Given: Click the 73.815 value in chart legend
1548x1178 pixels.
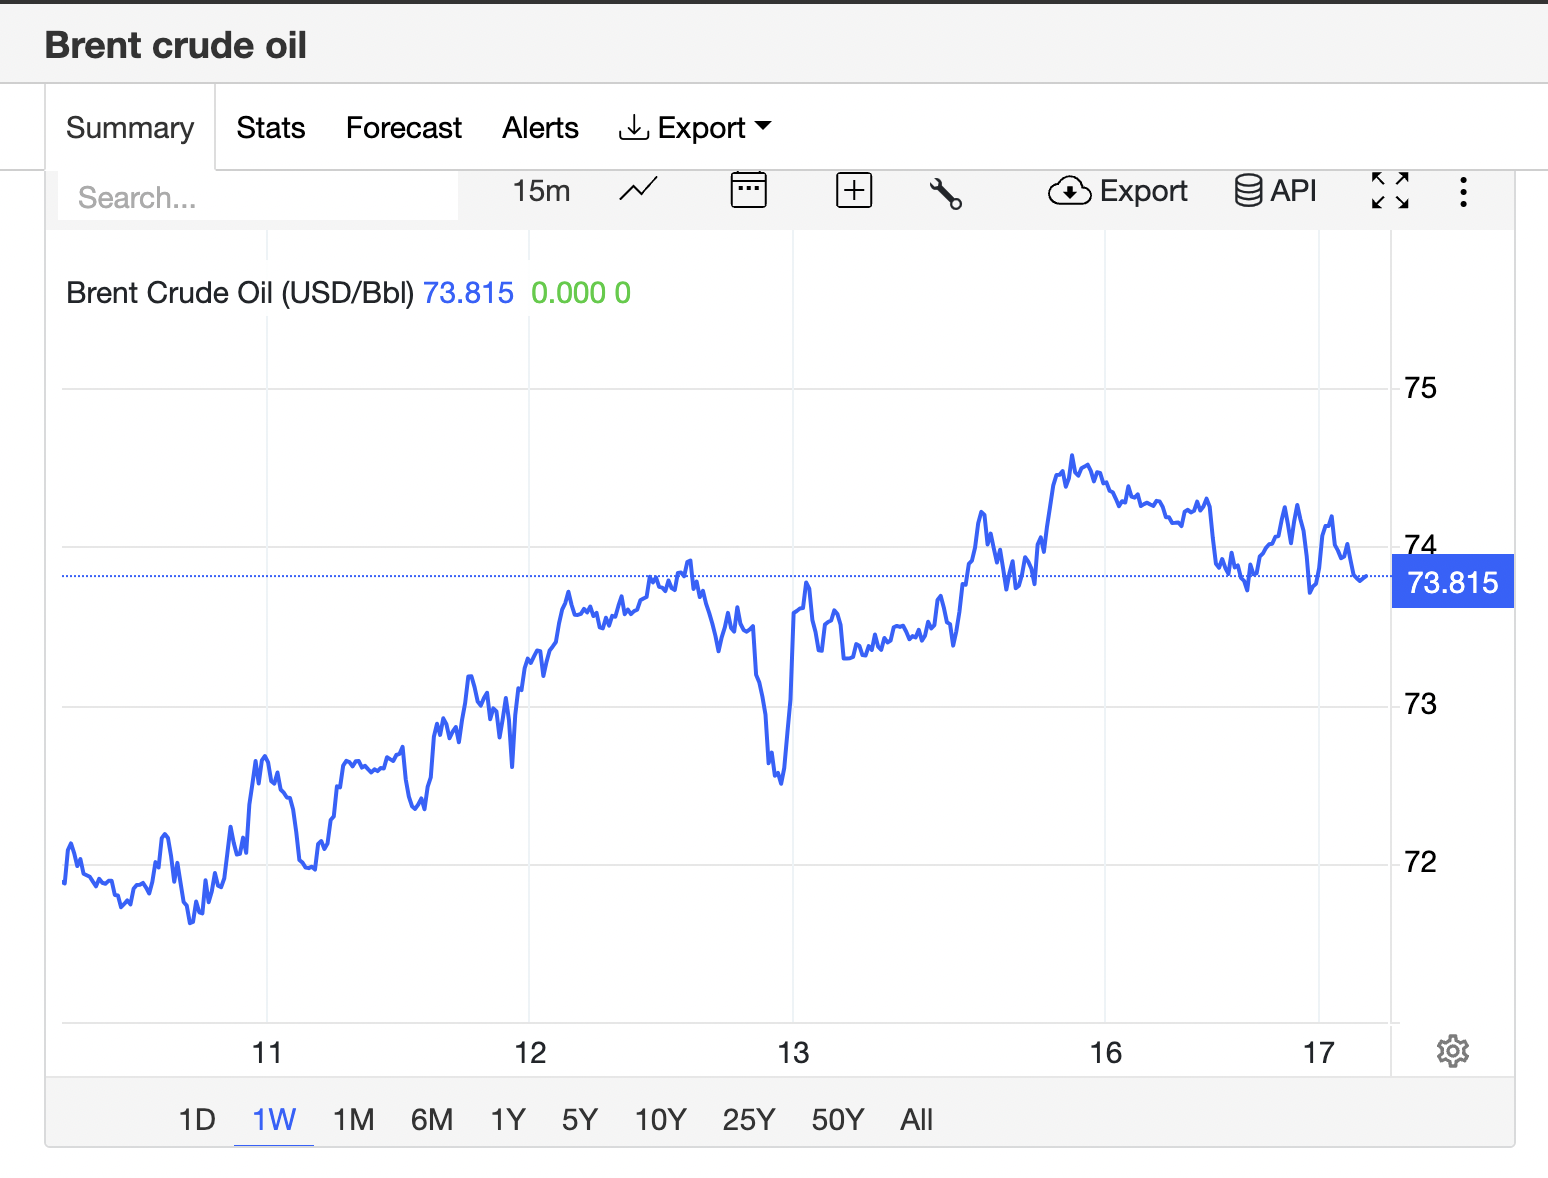Looking at the screenshot, I should [x=468, y=293].
